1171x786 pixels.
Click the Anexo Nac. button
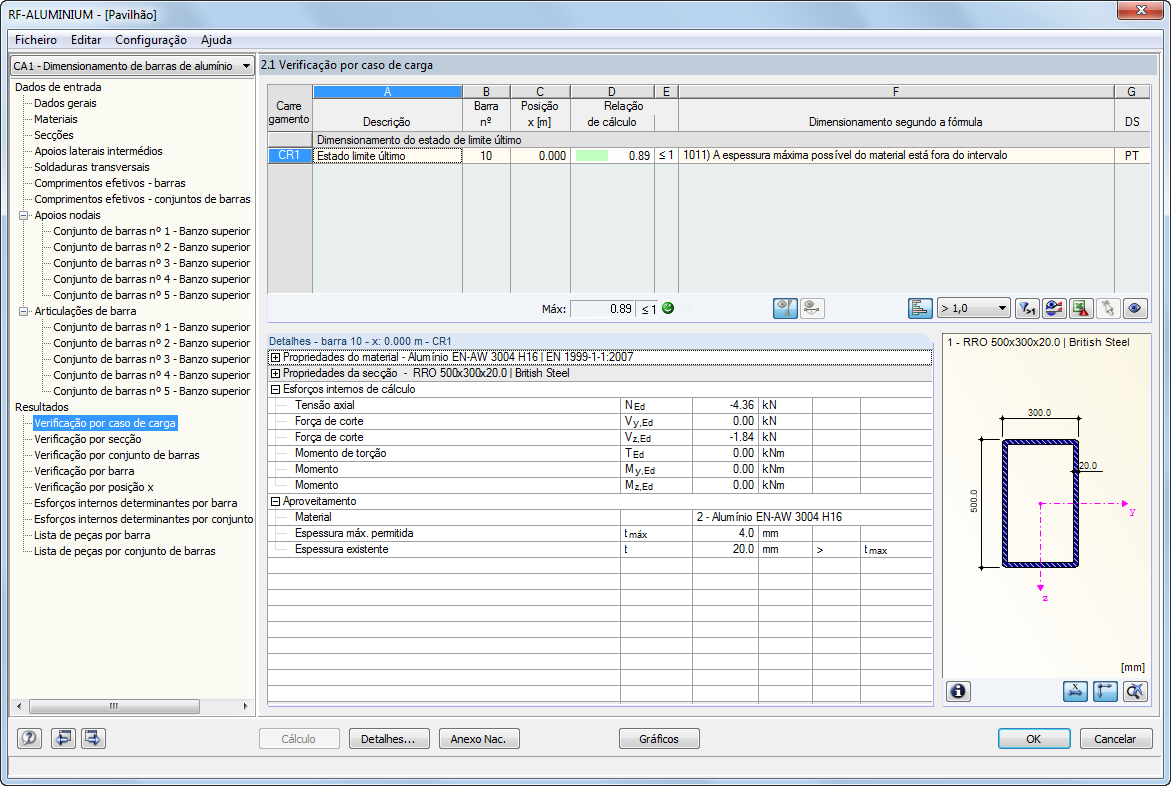(479, 739)
